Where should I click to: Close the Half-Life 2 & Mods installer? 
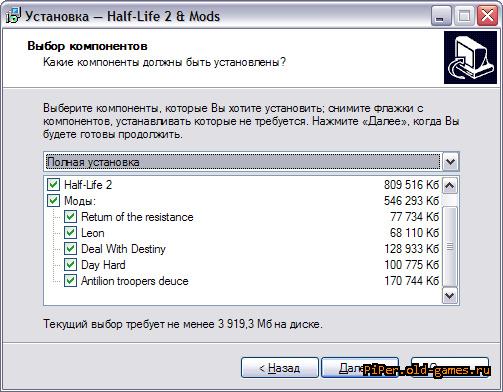[487, 16]
